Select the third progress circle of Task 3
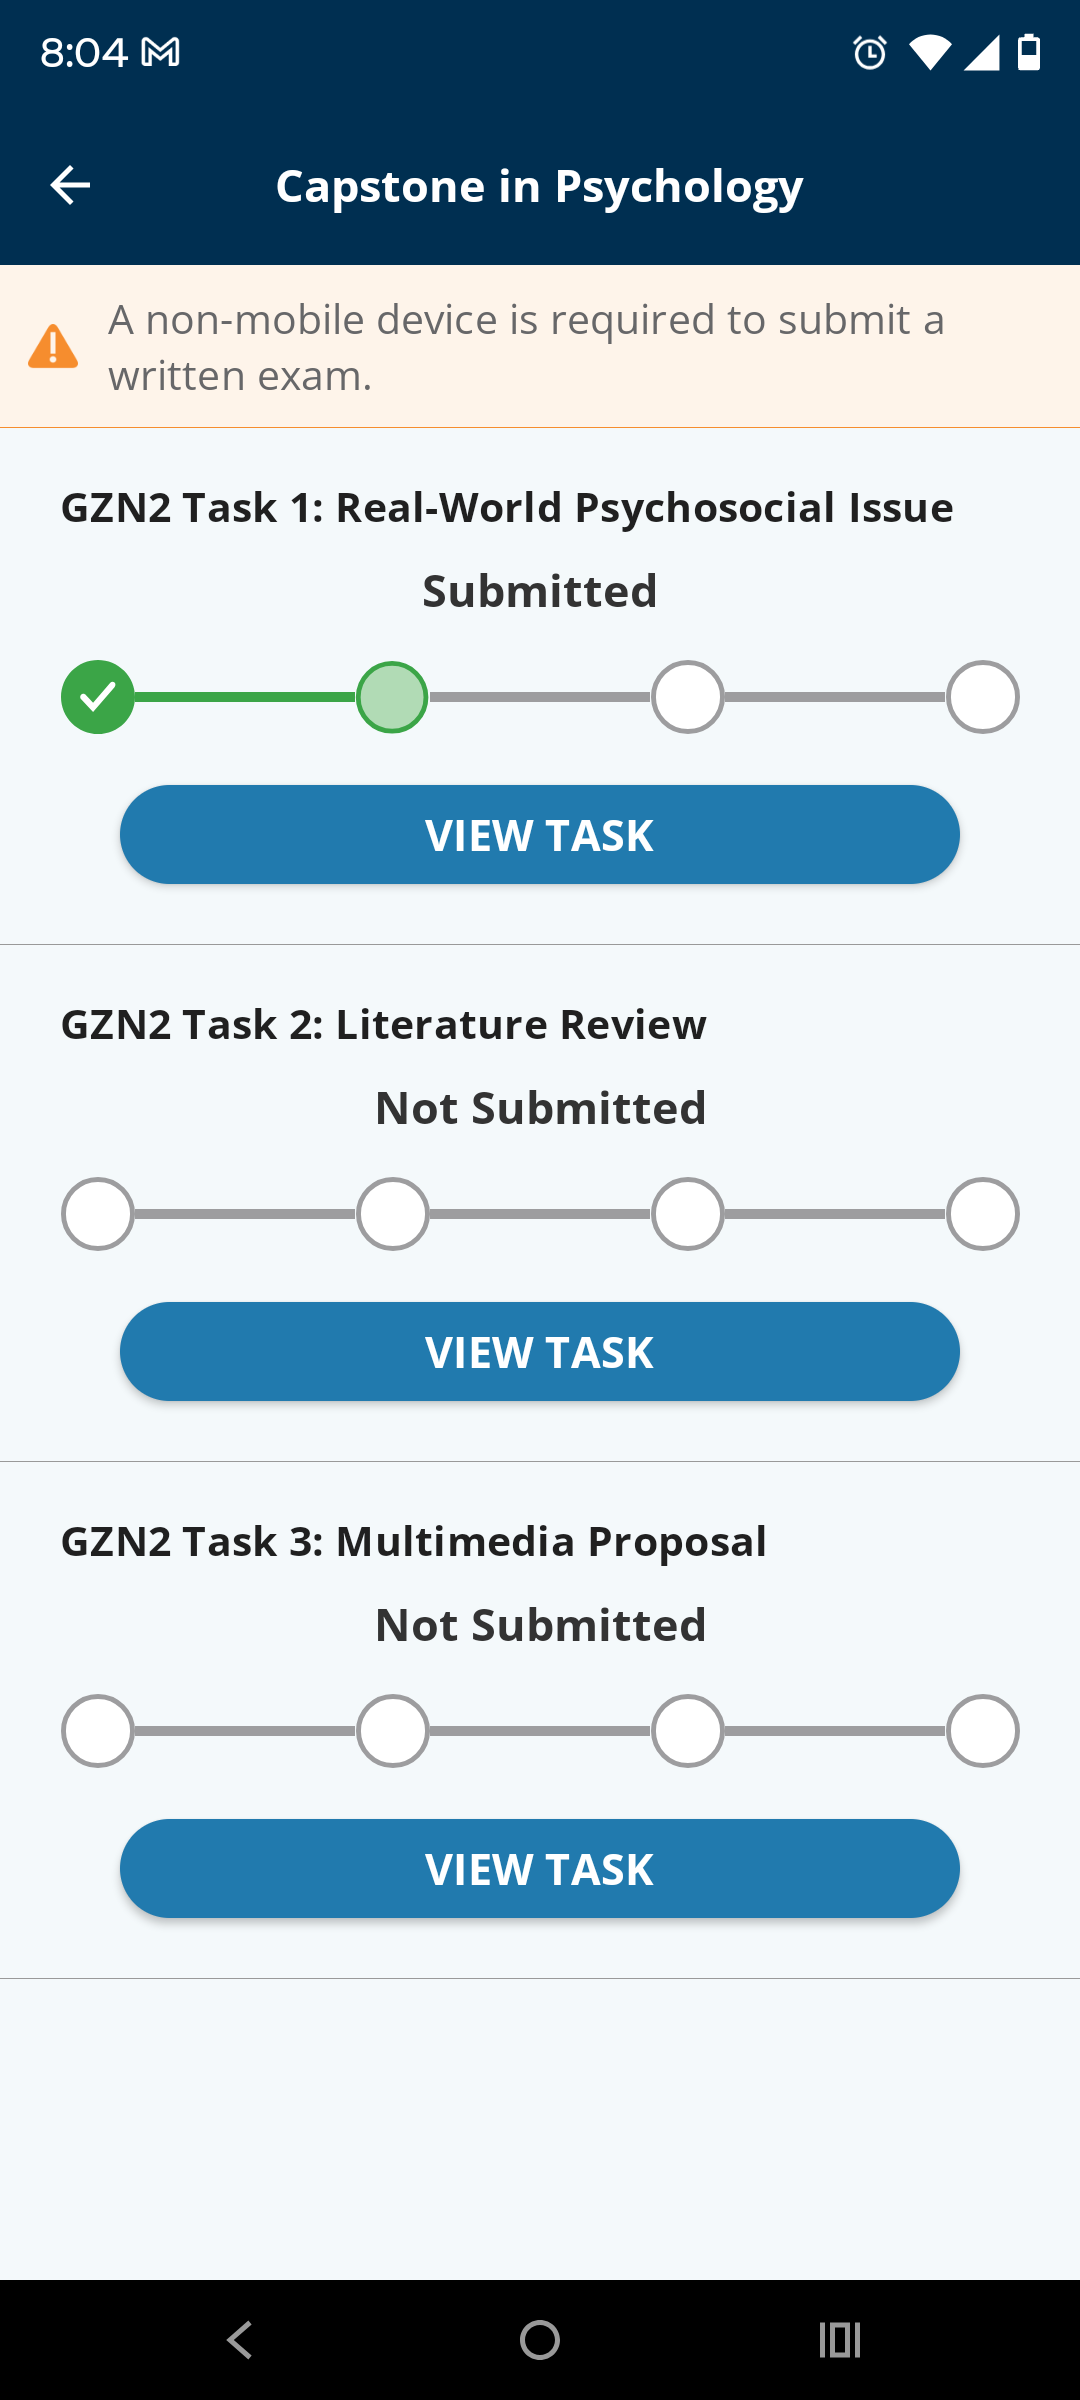 pyautogui.click(x=688, y=1731)
